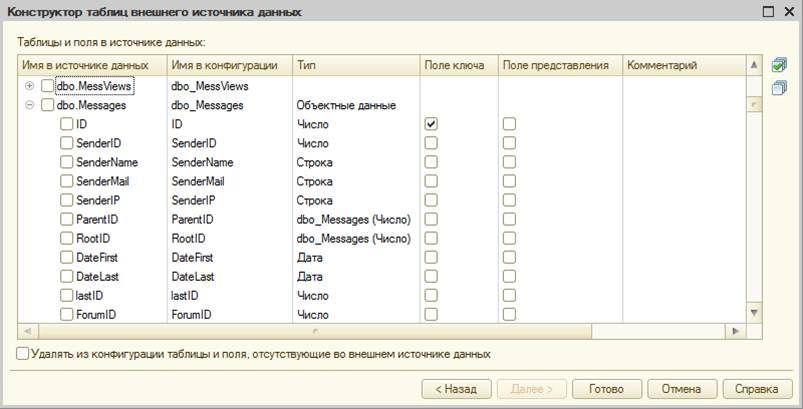Click the Поле ключа column header

click(x=459, y=66)
